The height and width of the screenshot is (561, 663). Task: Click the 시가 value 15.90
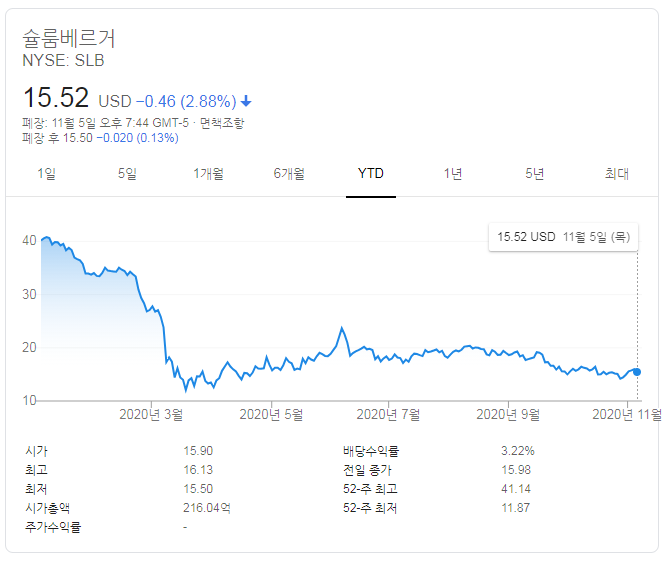(x=198, y=451)
